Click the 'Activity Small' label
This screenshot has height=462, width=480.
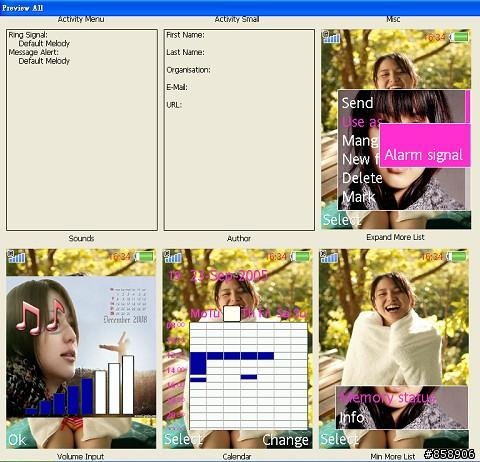[237, 19]
